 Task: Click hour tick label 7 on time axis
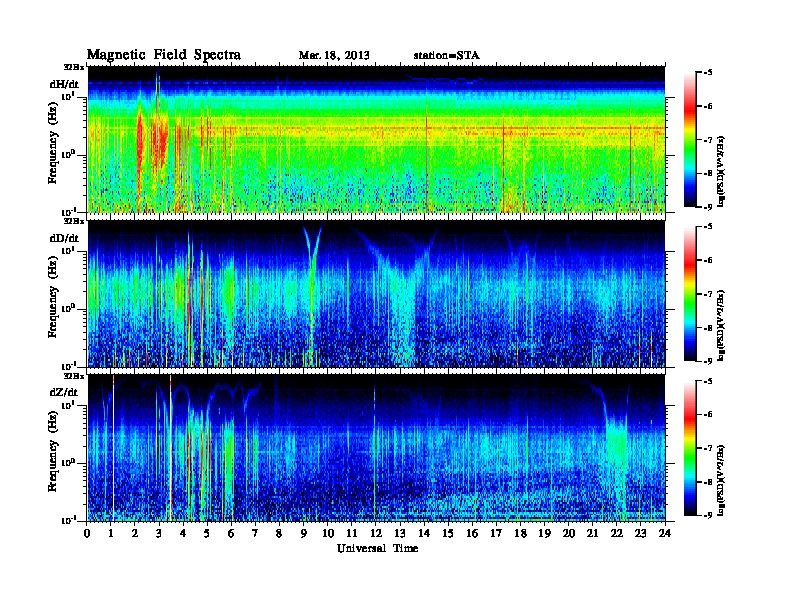point(256,534)
